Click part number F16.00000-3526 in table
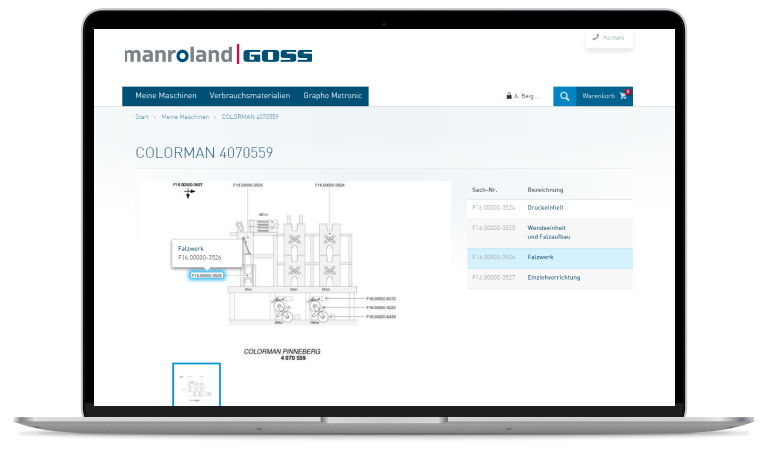This screenshot has width=768, height=449. coord(494,258)
